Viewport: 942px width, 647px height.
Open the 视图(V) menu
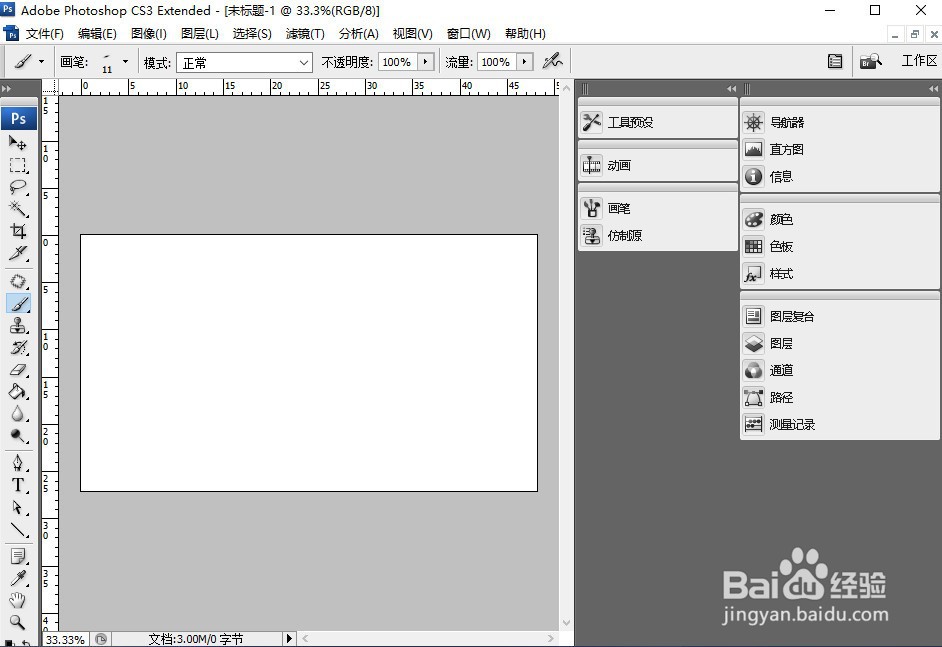tap(412, 34)
